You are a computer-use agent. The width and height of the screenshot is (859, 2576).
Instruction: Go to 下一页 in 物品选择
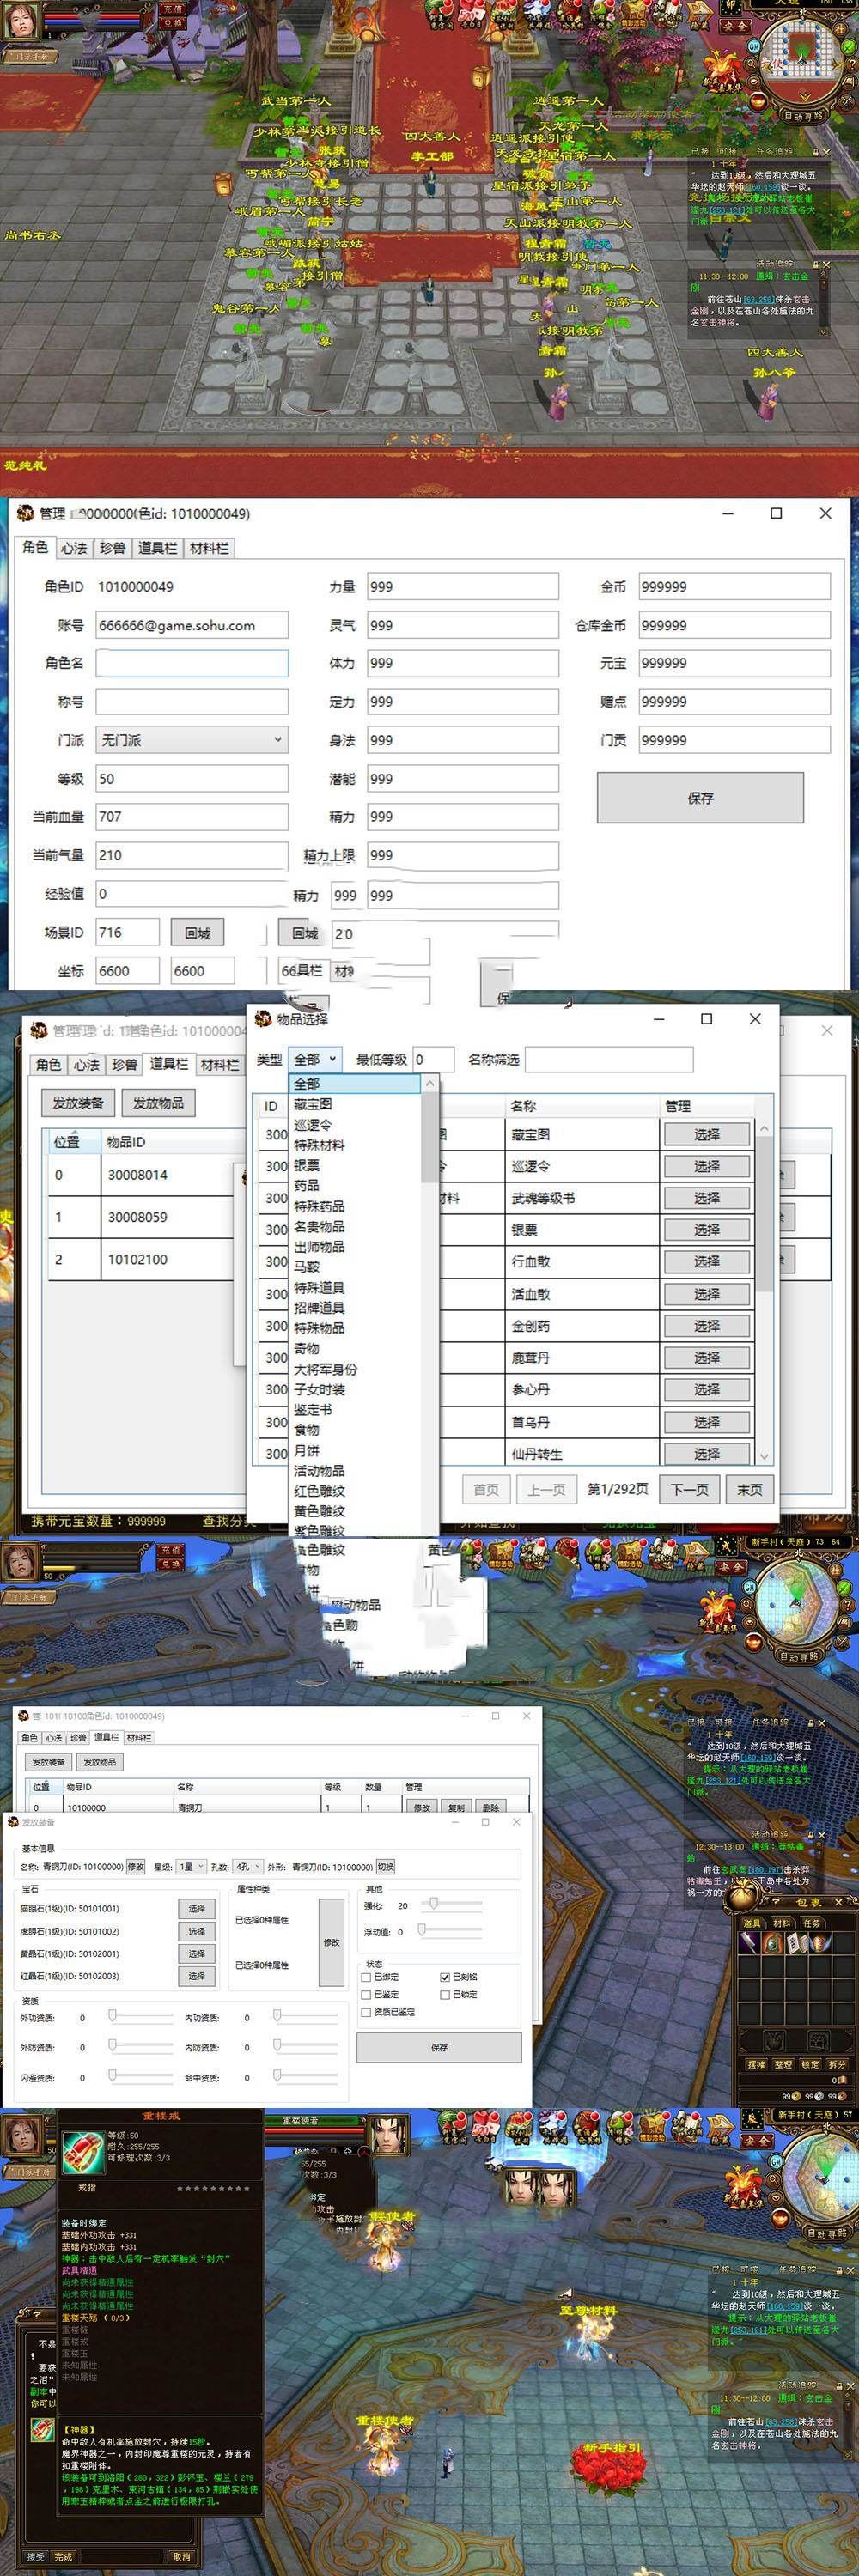[689, 1489]
